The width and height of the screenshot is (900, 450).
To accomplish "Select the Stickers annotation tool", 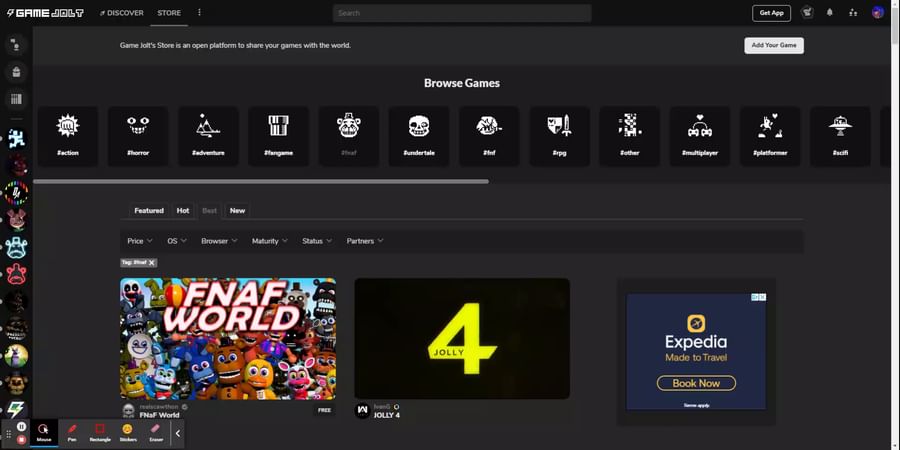I will (128, 433).
